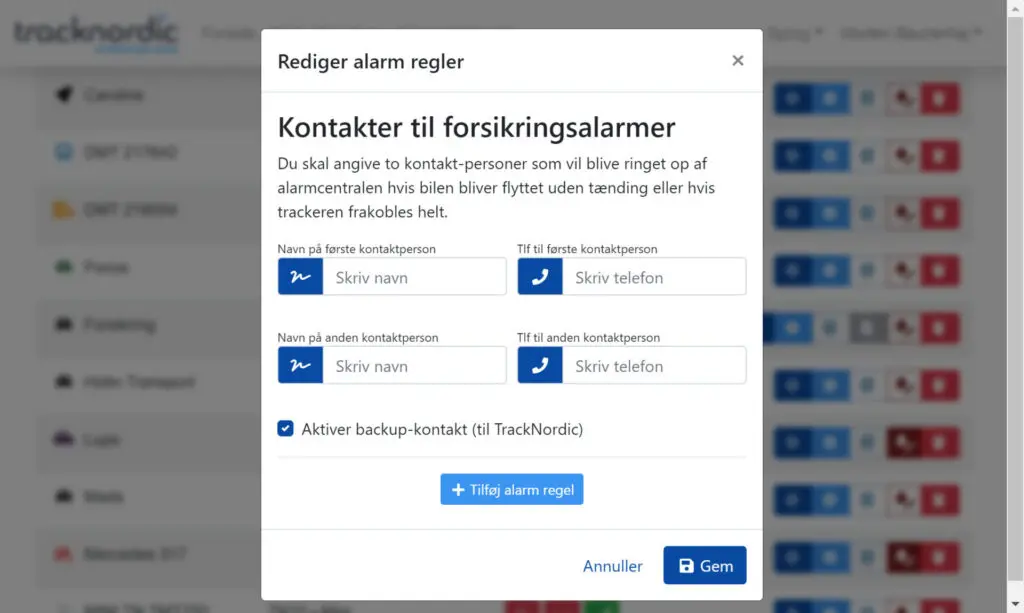Screen dimensions: 1024x613
Task: Expand the user account dropdown right of Sprog
Action: (x=910, y=33)
